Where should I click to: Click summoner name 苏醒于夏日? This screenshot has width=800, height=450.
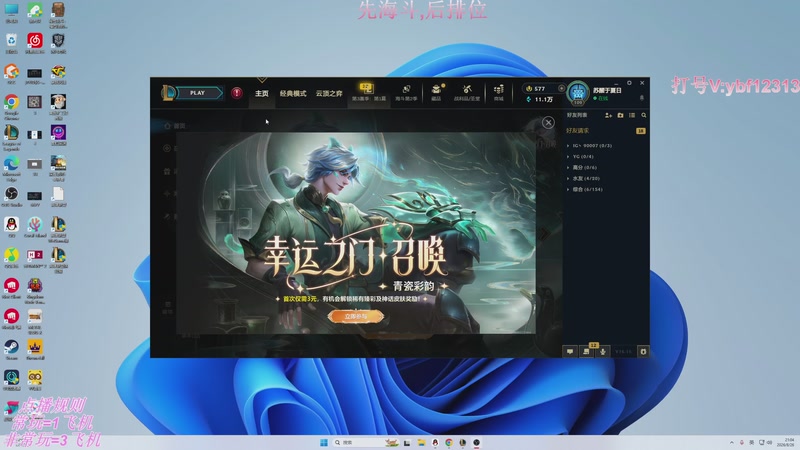pyautogui.click(x=607, y=90)
